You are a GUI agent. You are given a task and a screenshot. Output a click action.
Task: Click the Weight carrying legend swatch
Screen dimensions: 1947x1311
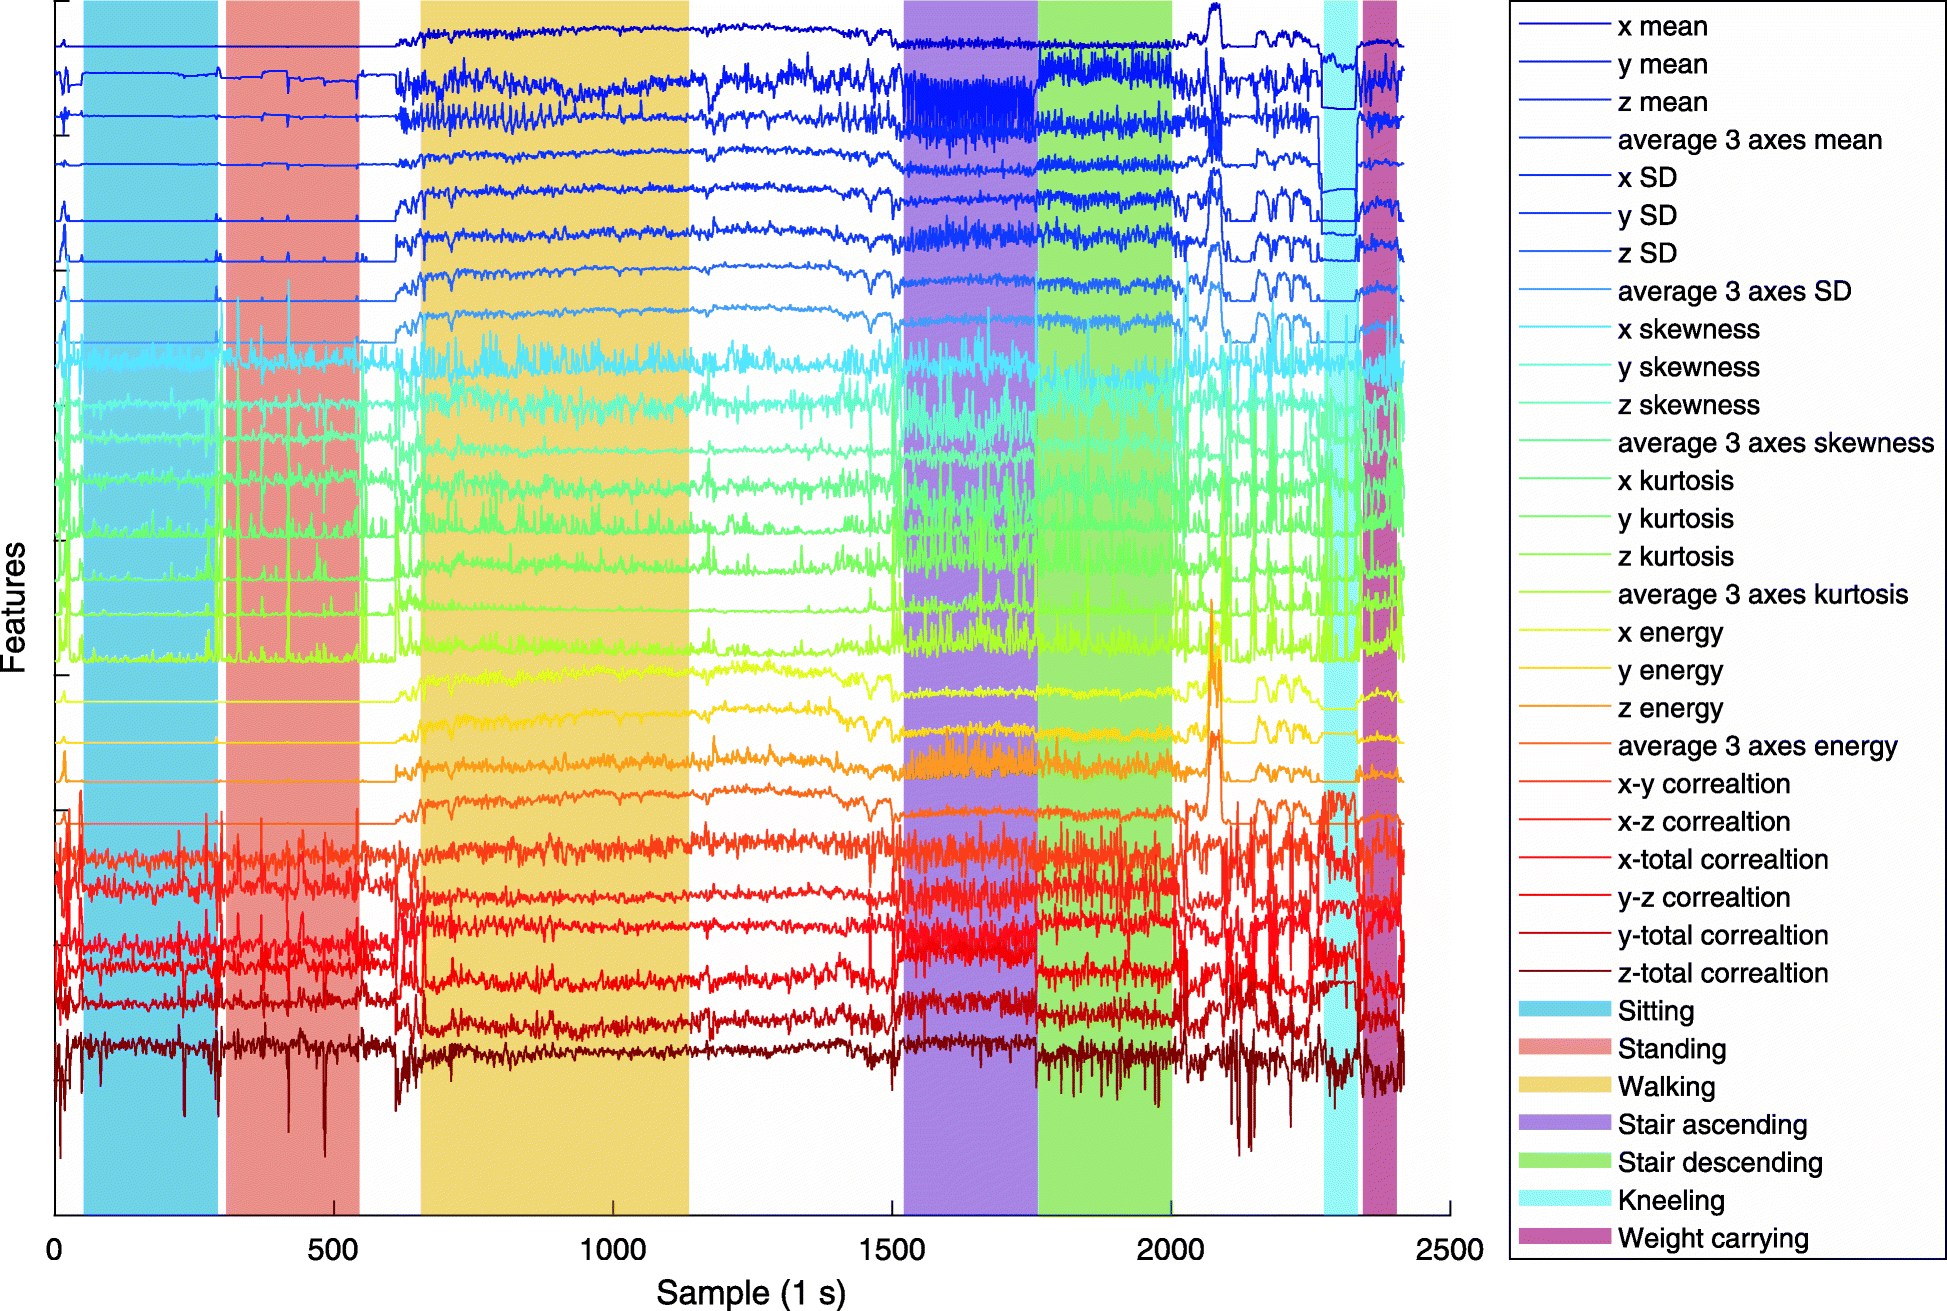click(x=1564, y=1236)
